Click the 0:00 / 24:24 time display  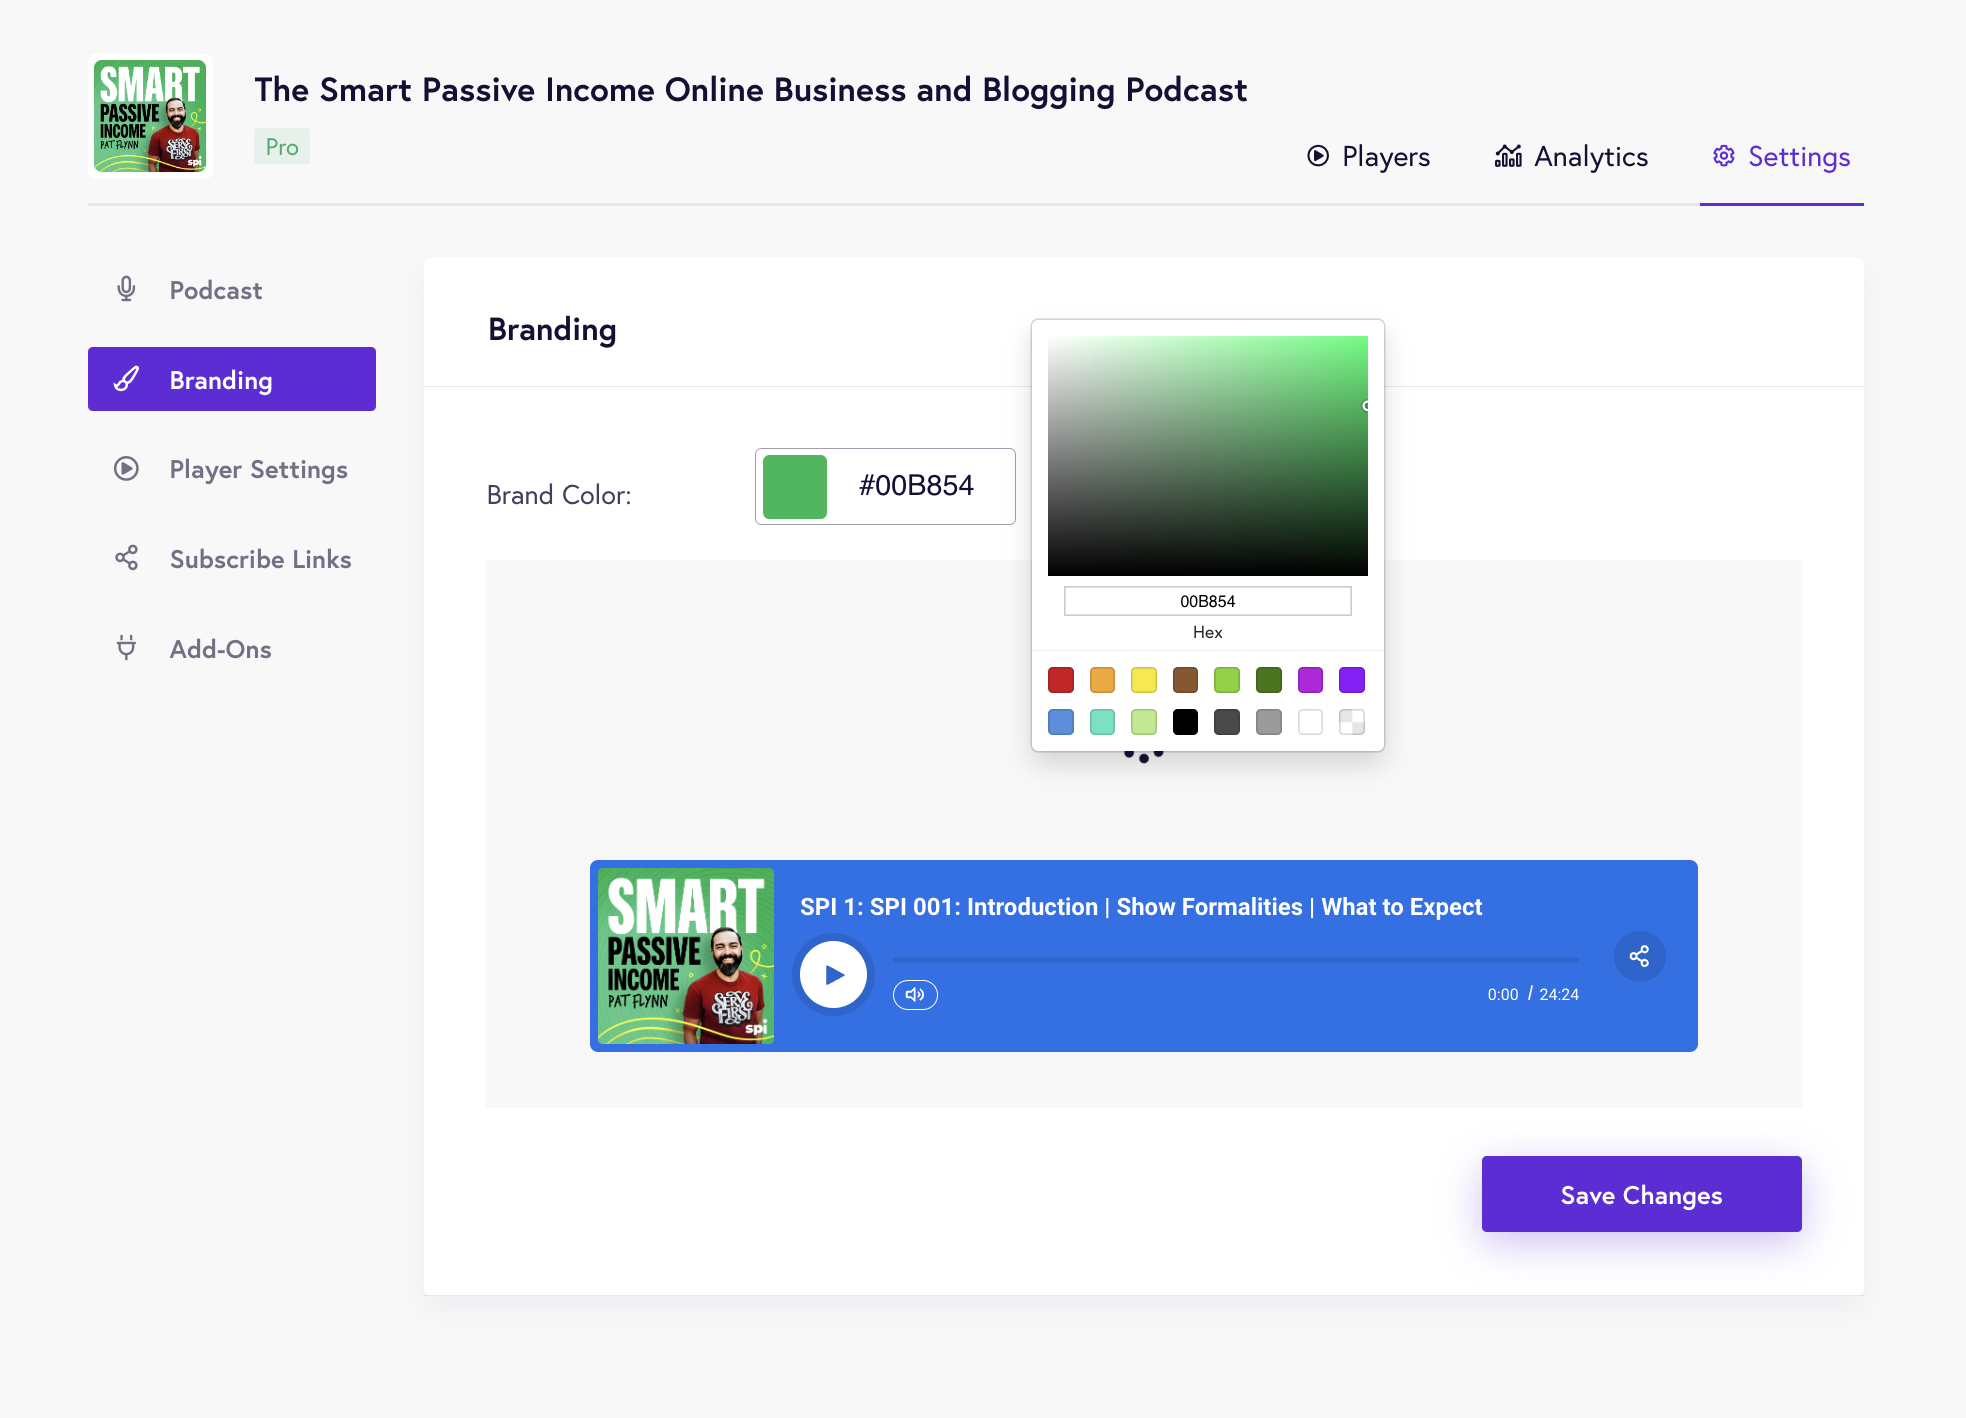pyautogui.click(x=1533, y=994)
